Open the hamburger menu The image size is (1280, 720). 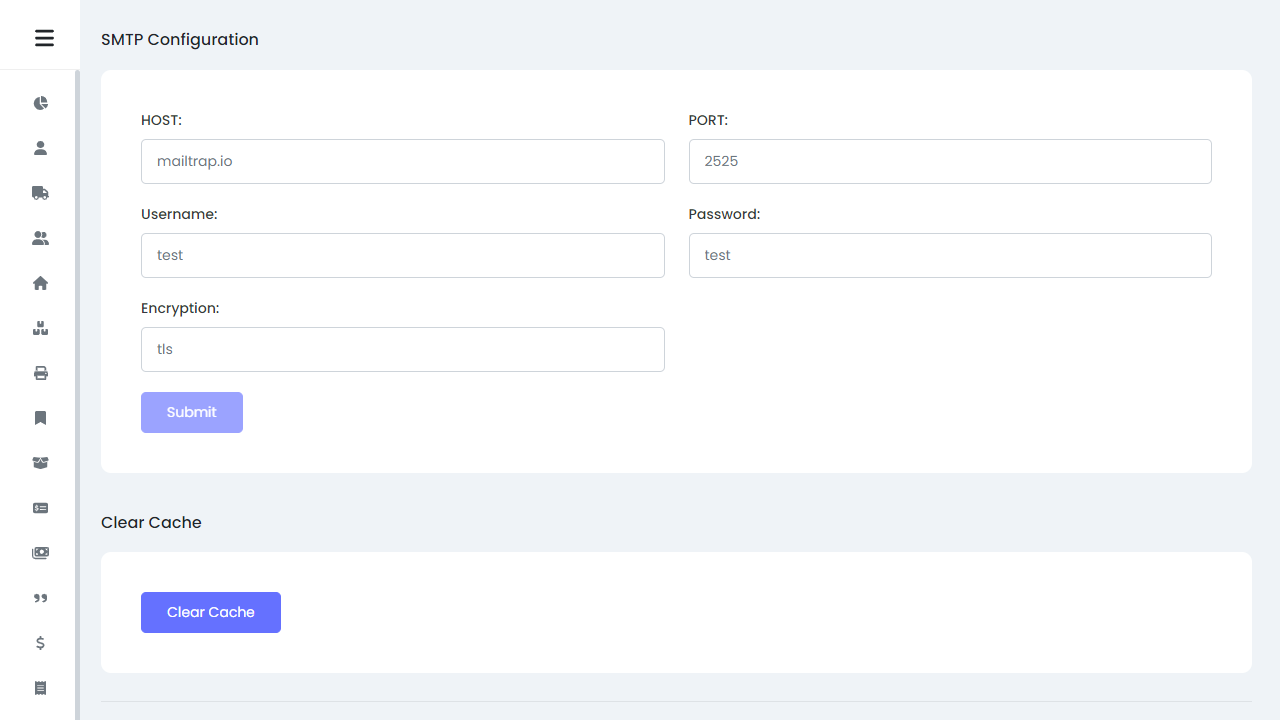(44, 38)
